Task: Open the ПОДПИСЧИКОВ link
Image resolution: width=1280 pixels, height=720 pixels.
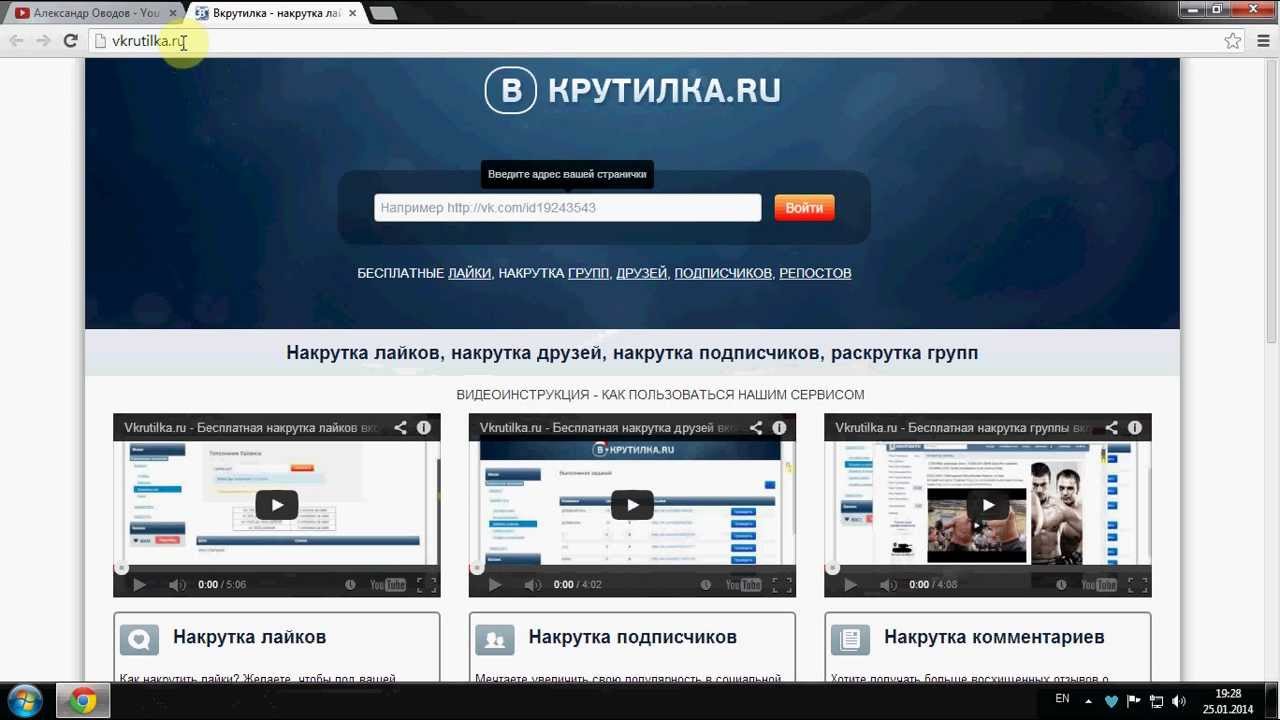Action: (723, 273)
